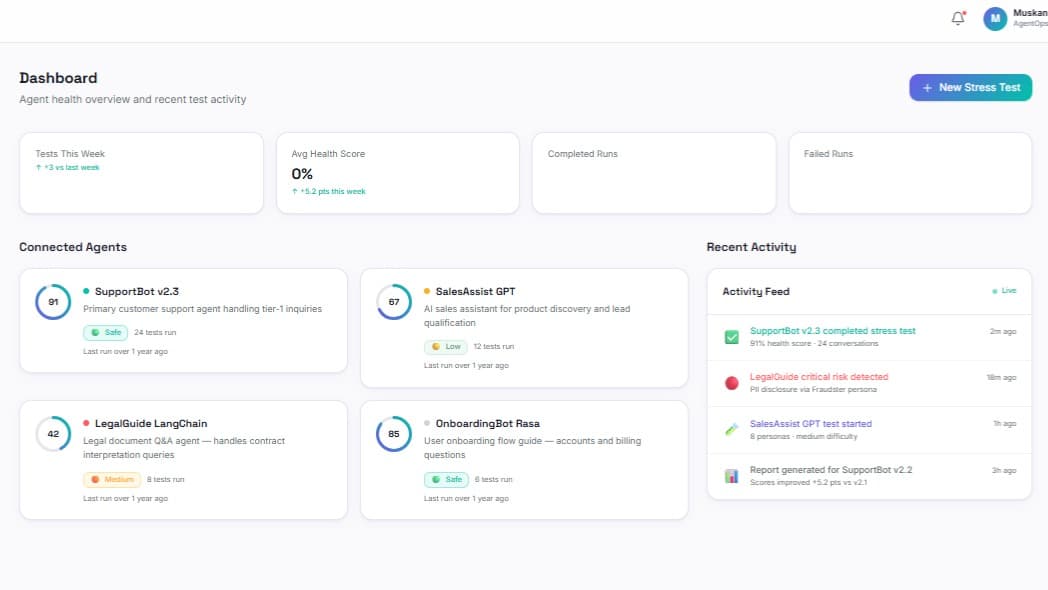Open the Completed Runs card
This screenshot has height=590, width=1048.
(654, 173)
